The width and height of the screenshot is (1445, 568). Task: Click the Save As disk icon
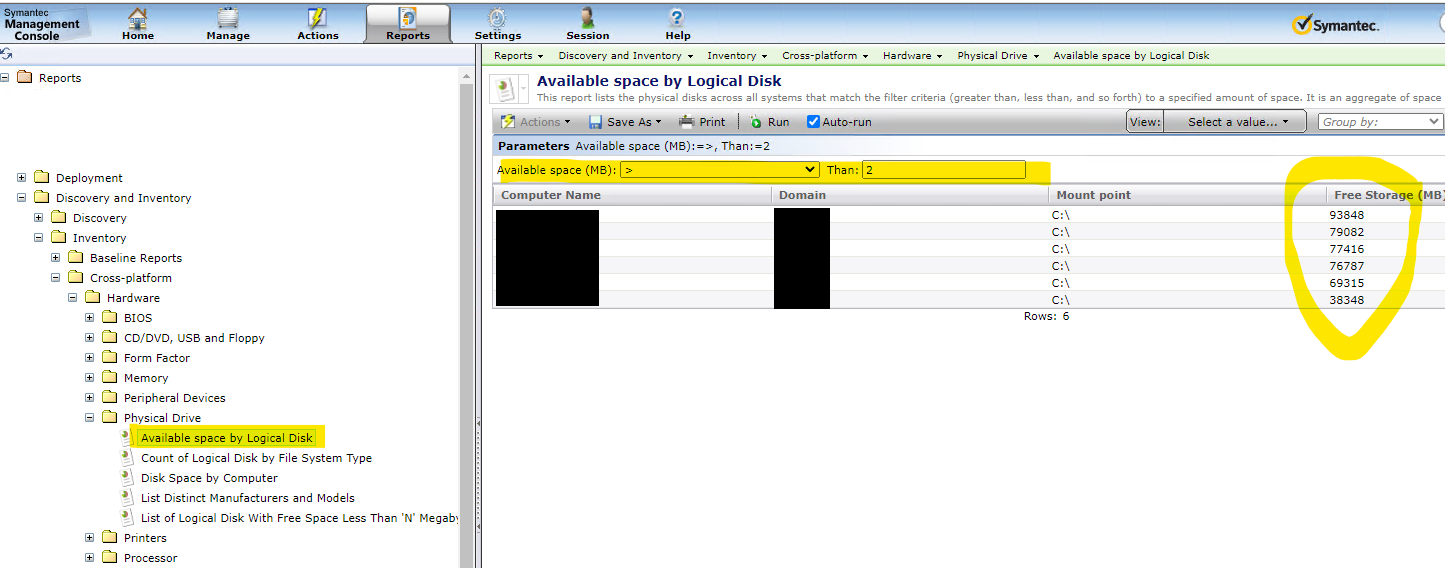[595, 122]
